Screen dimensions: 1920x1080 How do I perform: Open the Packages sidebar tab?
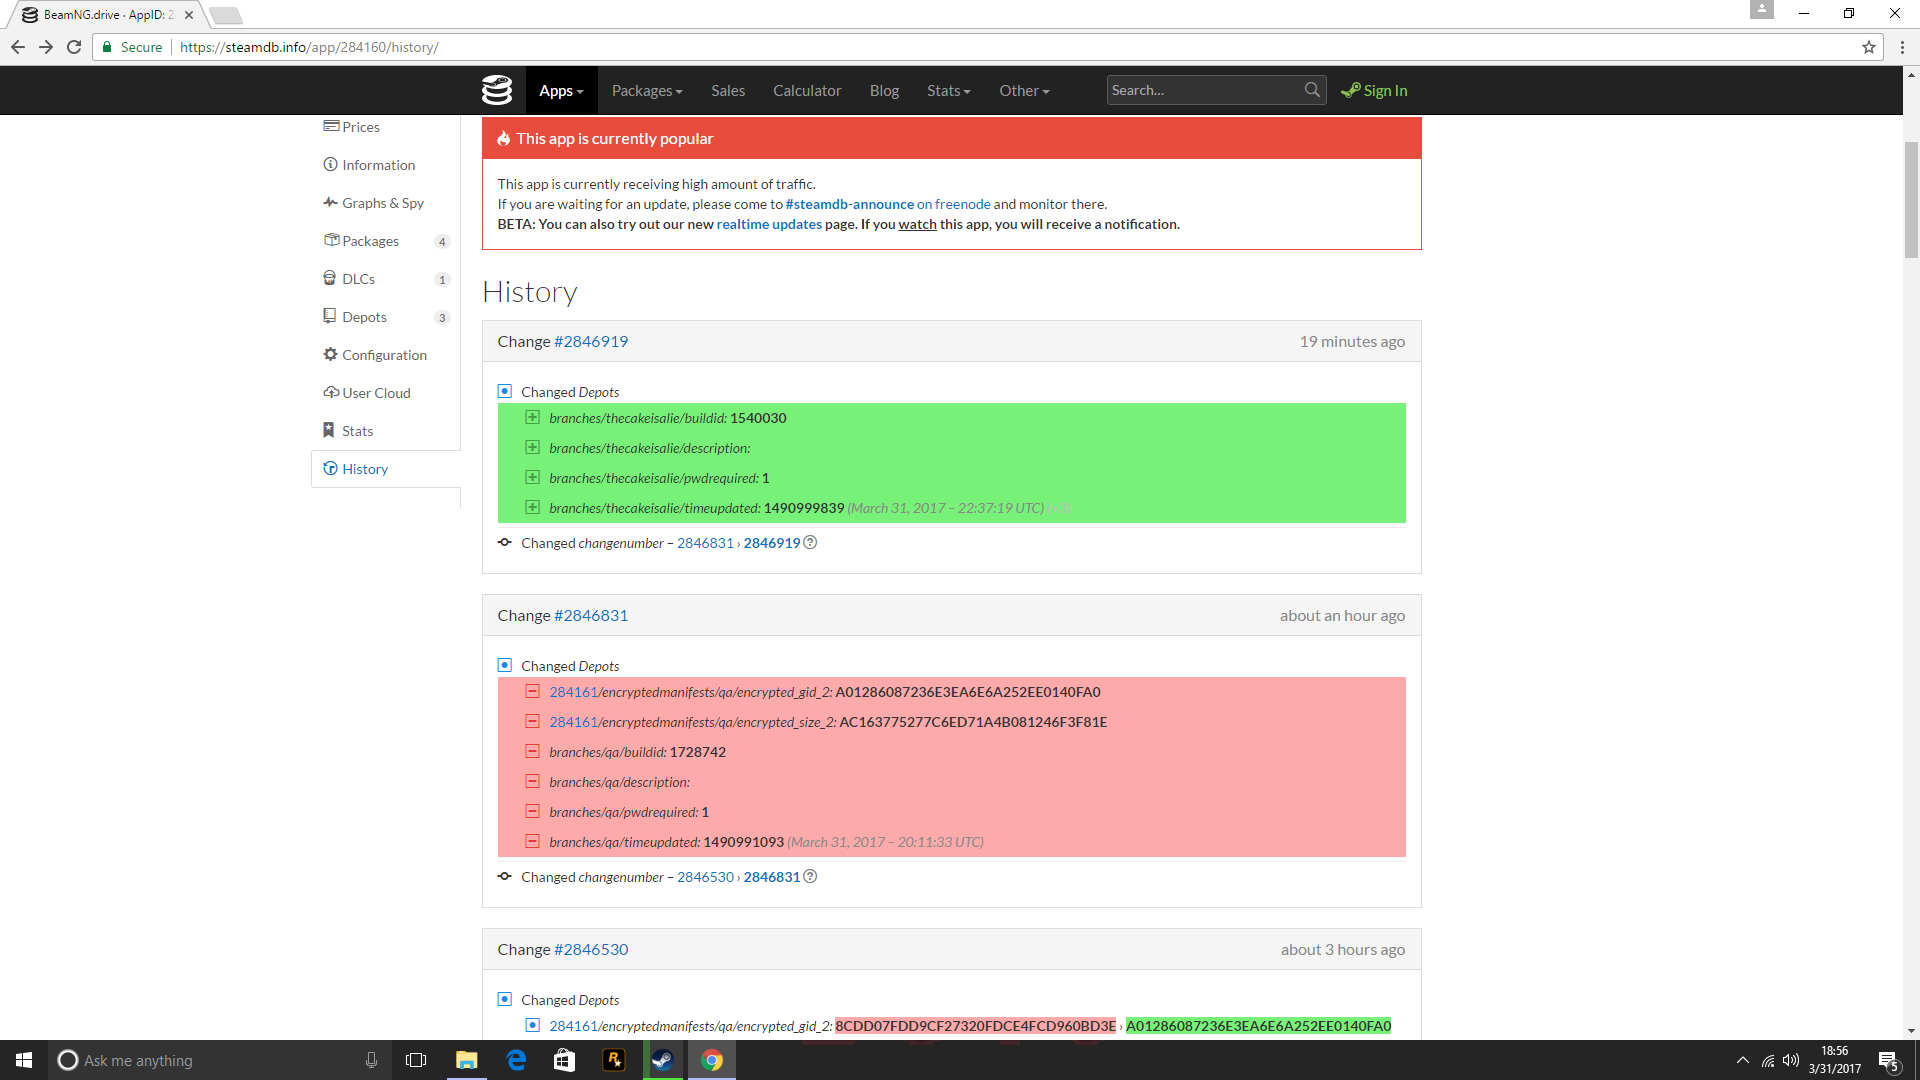pos(385,241)
